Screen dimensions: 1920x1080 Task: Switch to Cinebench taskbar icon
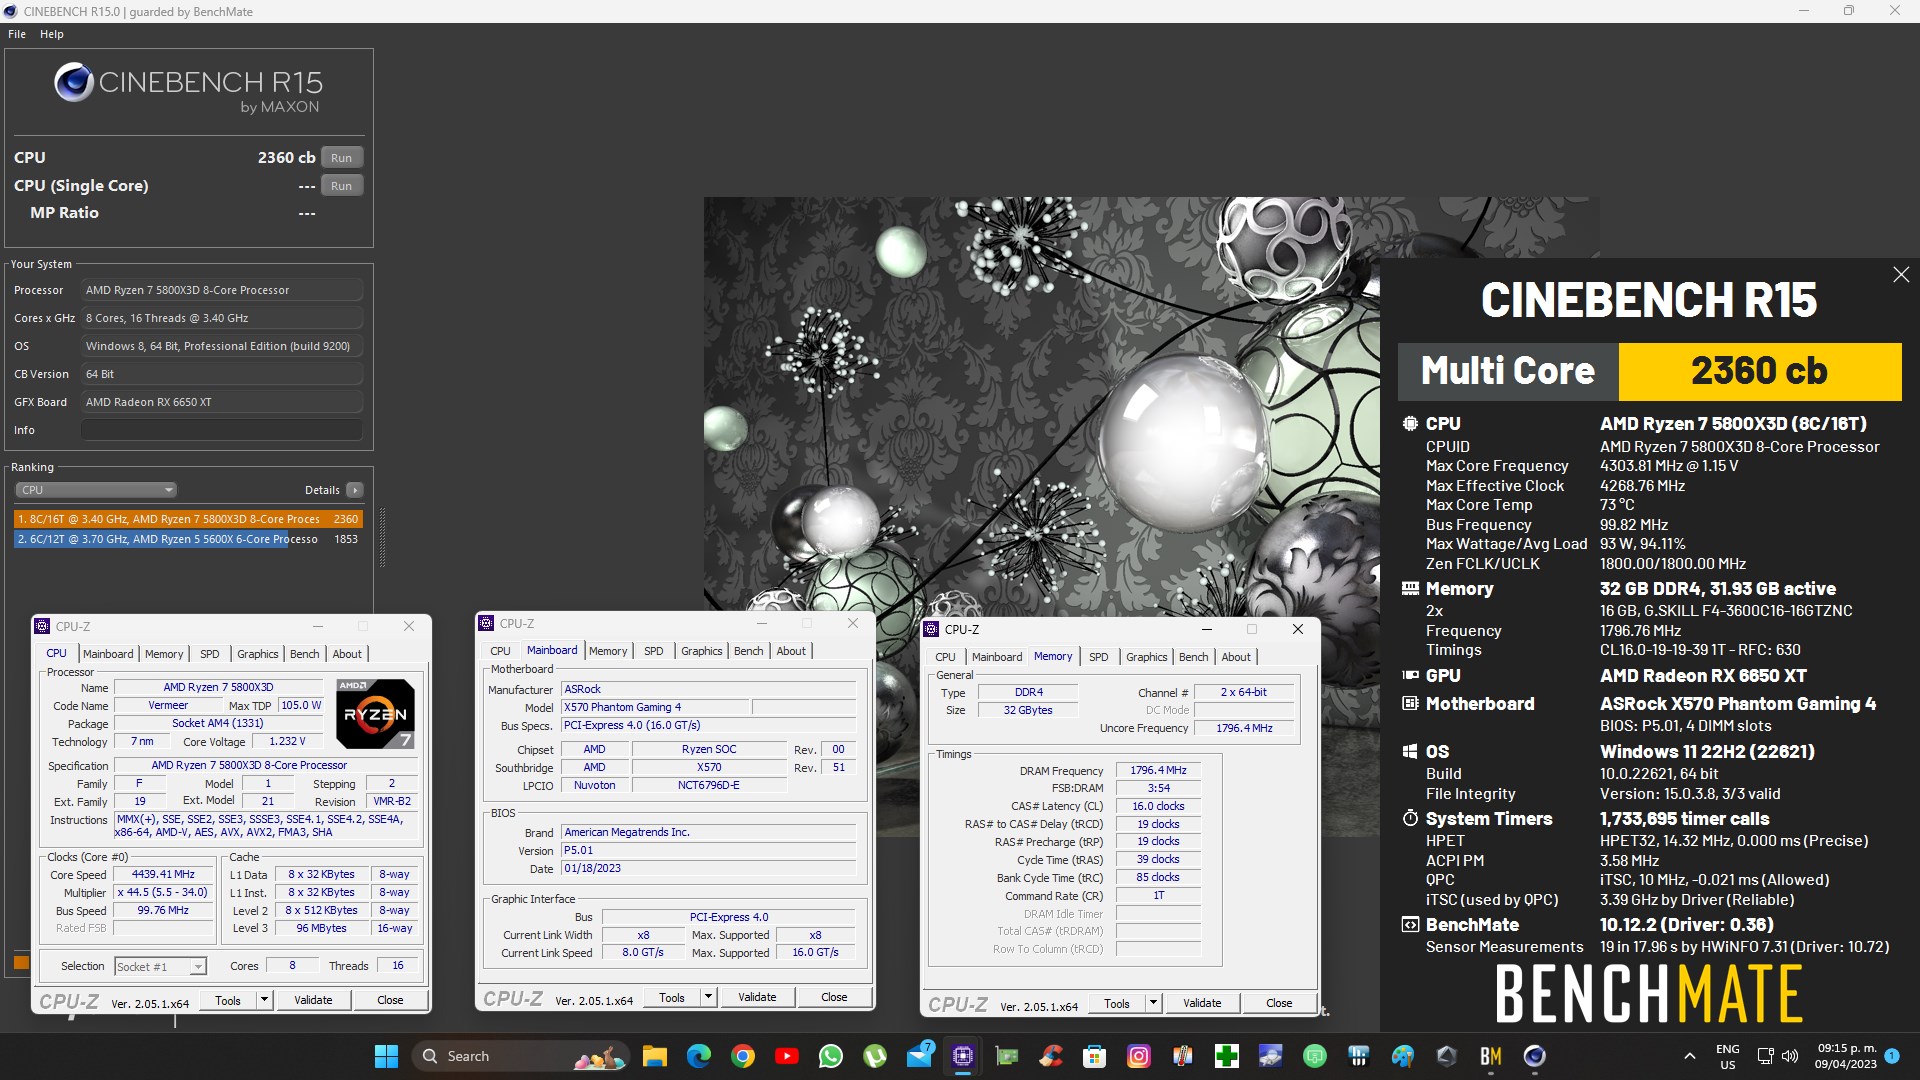coord(1535,1056)
